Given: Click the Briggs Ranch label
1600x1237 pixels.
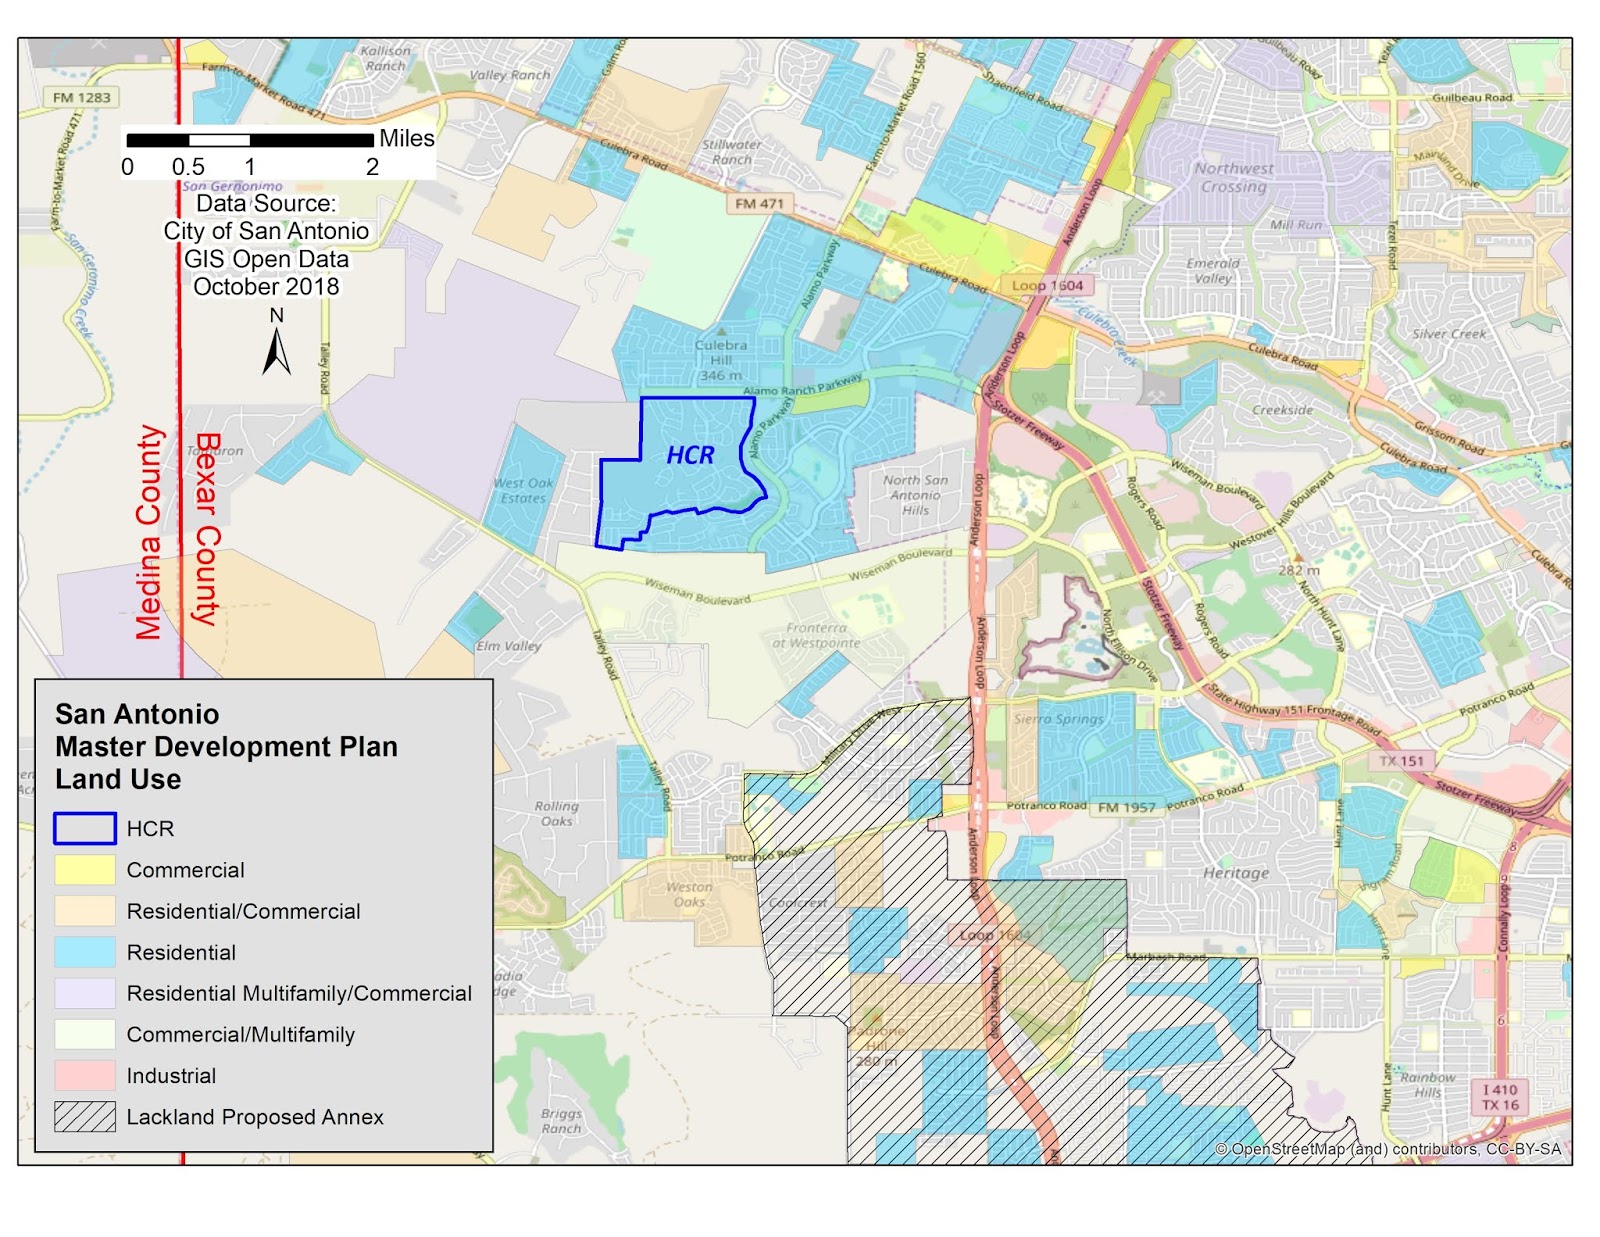Looking at the screenshot, I should (x=561, y=1120).
